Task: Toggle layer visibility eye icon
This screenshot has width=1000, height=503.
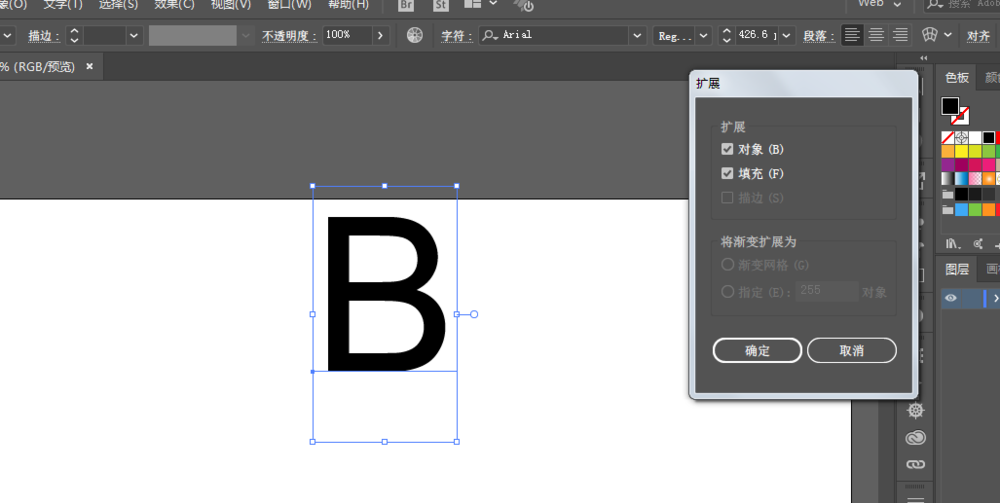Action: tap(950, 298)
